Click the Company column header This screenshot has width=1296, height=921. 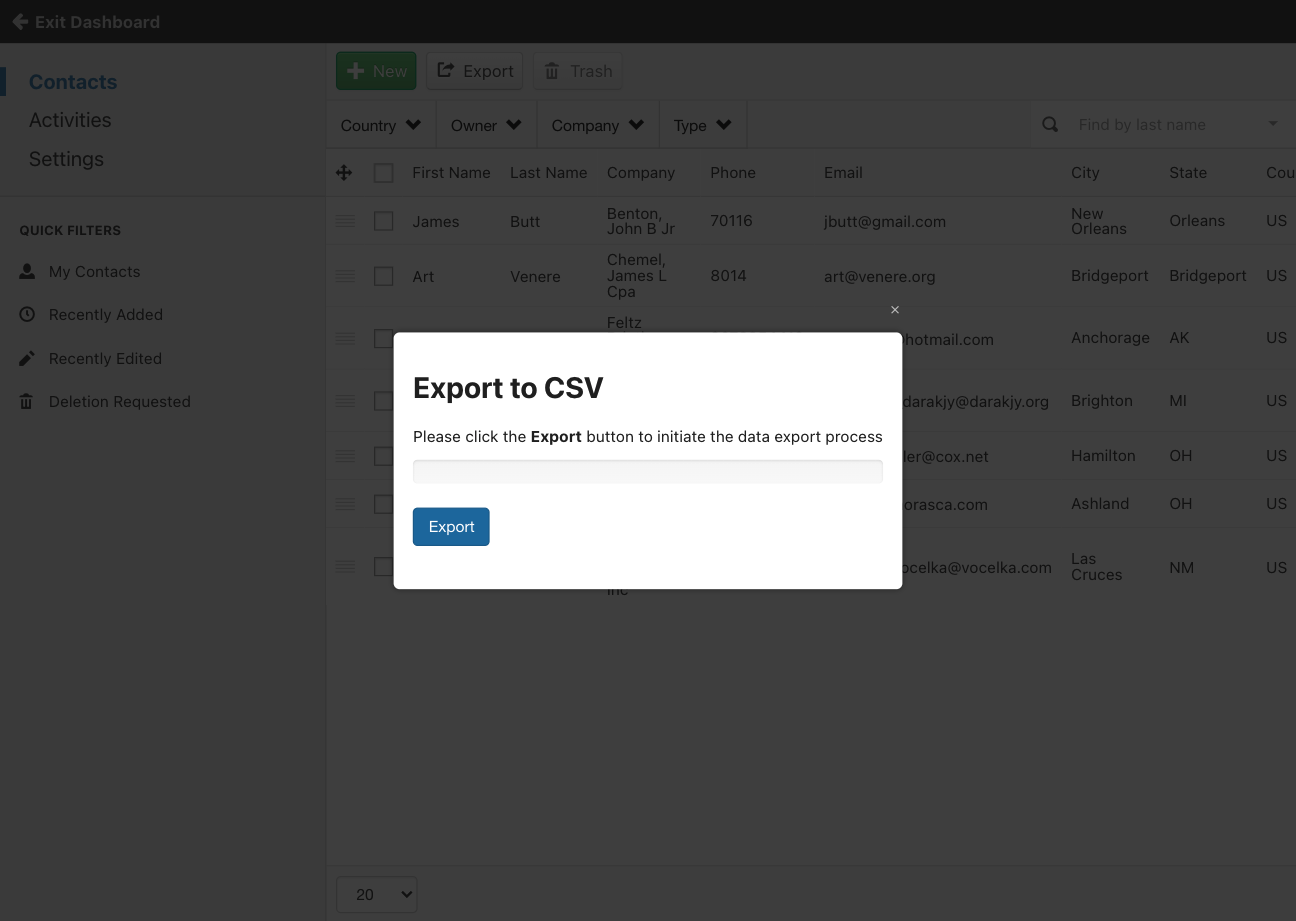(641, 173)
